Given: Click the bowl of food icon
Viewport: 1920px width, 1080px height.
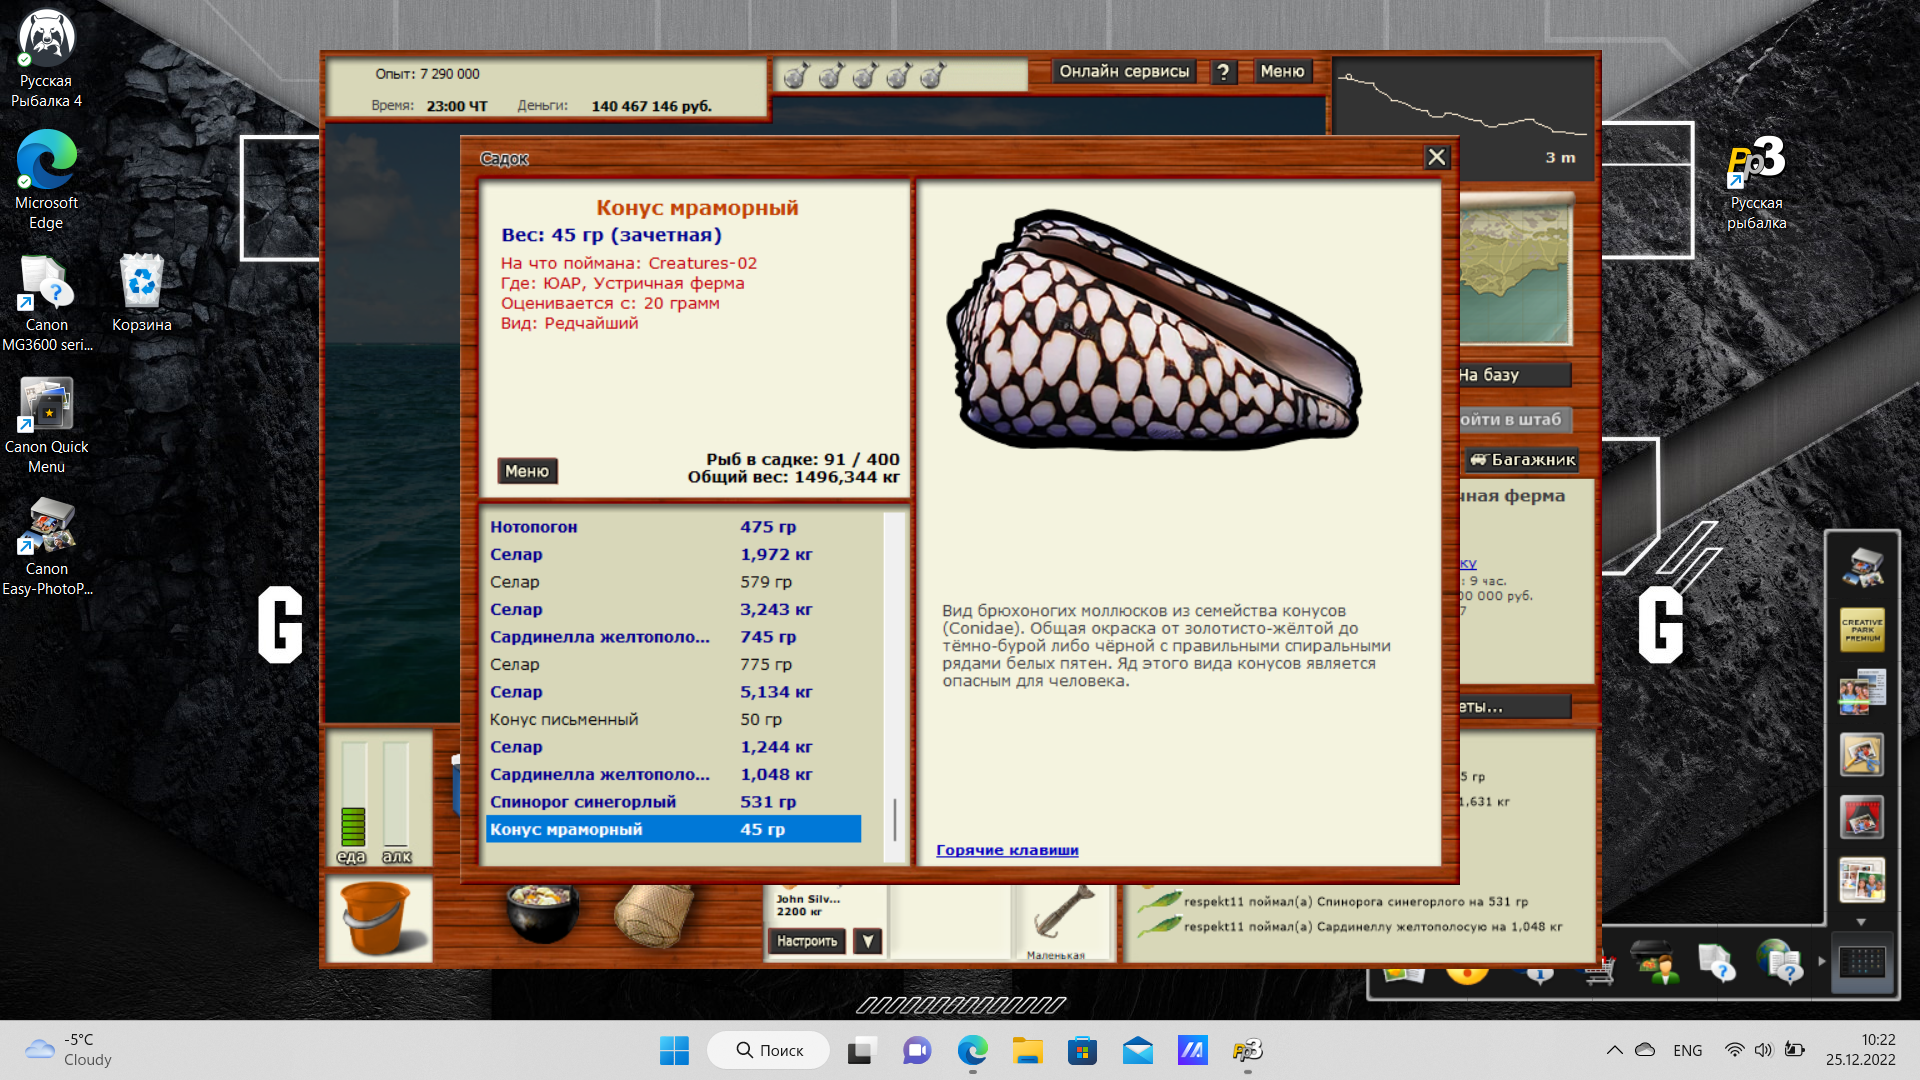Looking at the screenshot, I should tap(542, 912).
